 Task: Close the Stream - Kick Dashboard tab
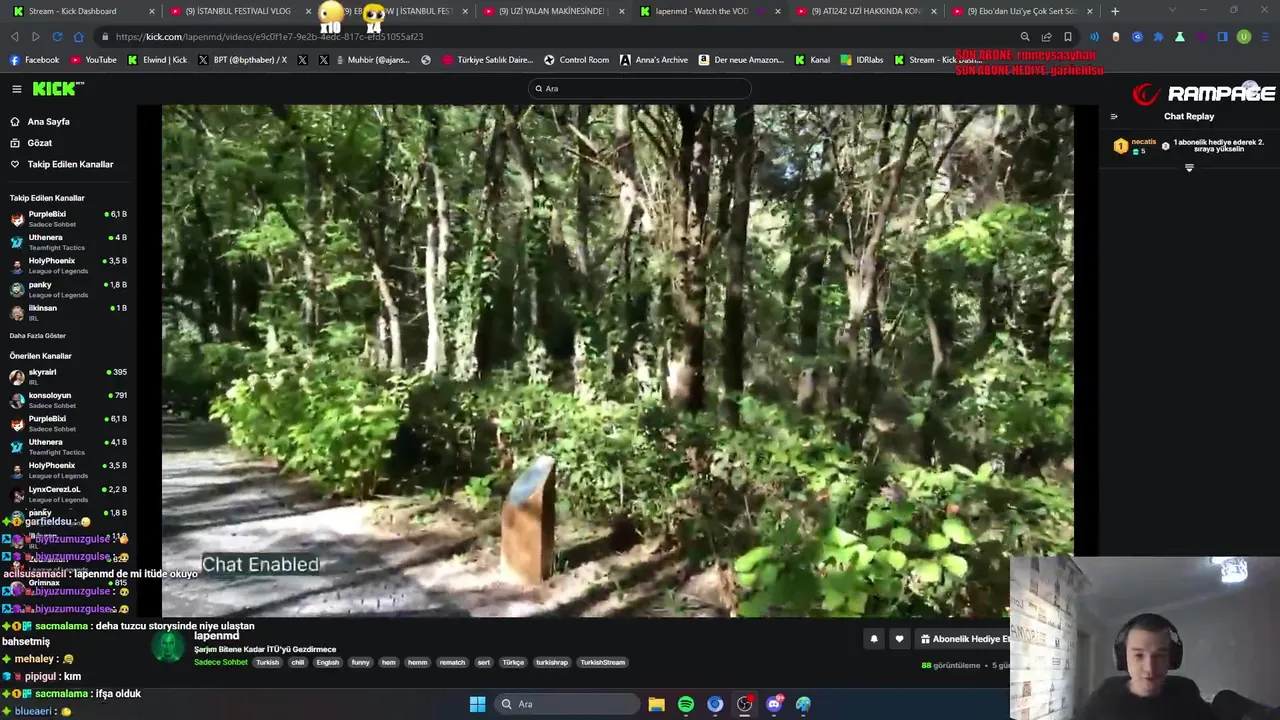pos(152,11)
